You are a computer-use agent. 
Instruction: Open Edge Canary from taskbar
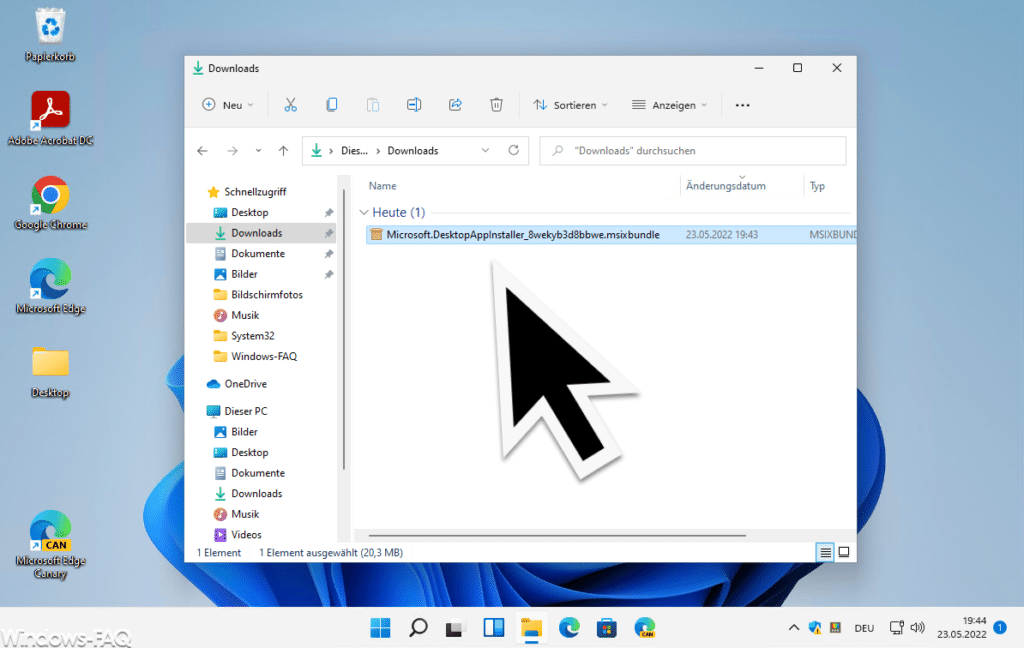(x=645, y=628)
